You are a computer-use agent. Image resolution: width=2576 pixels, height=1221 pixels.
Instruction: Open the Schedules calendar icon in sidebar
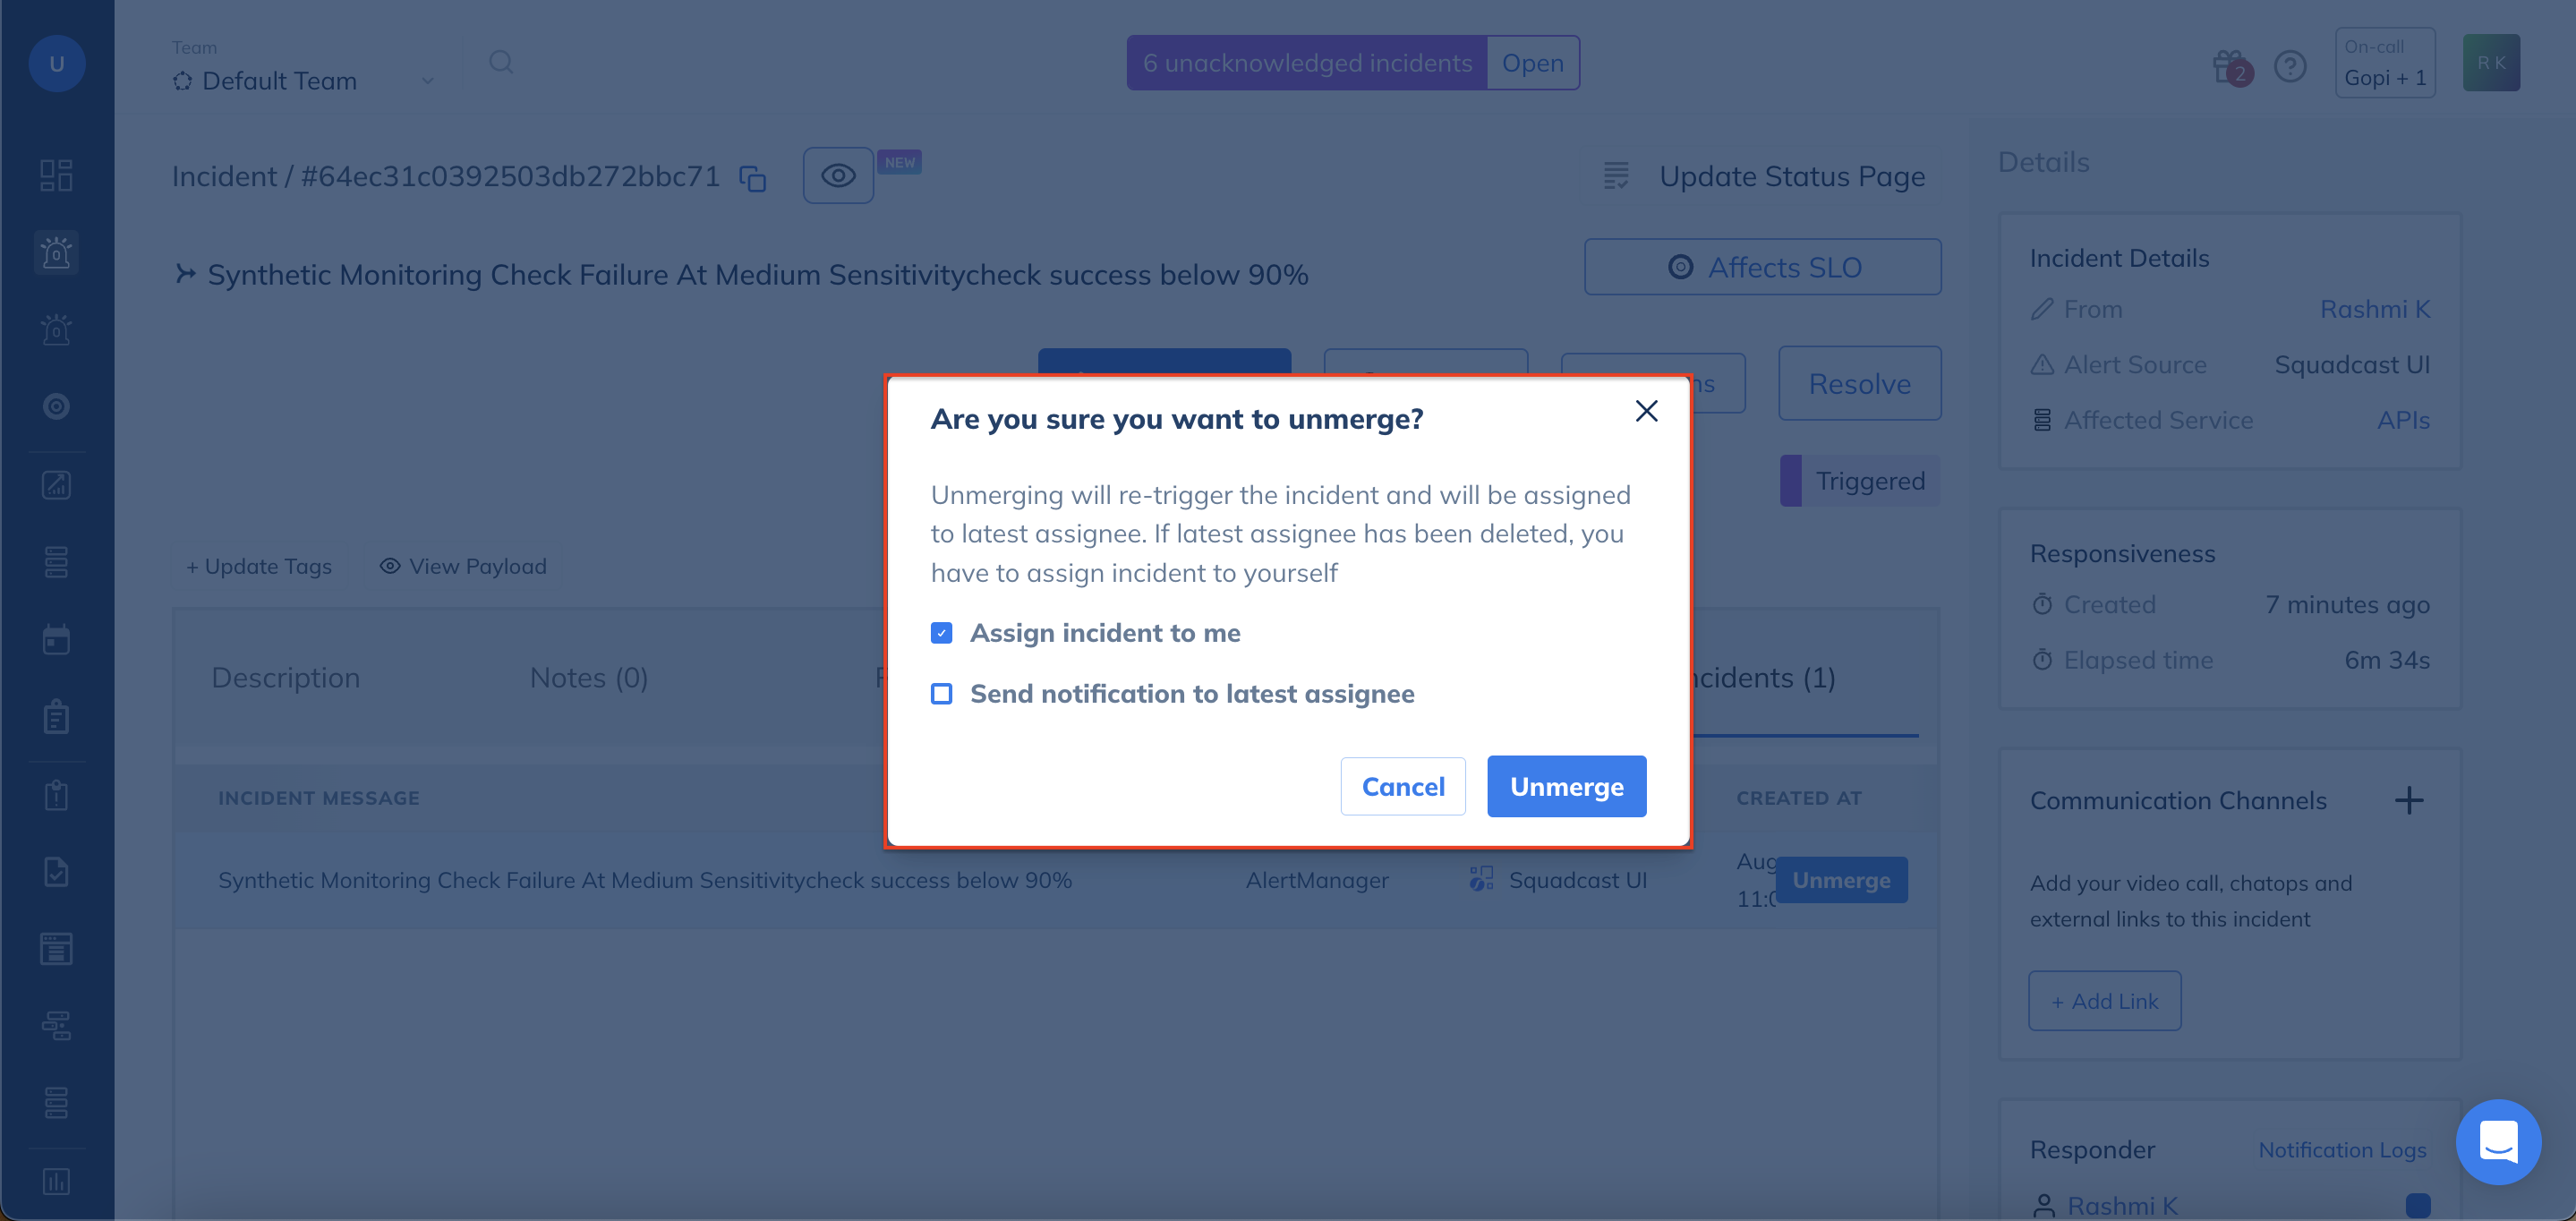point(56,639)
